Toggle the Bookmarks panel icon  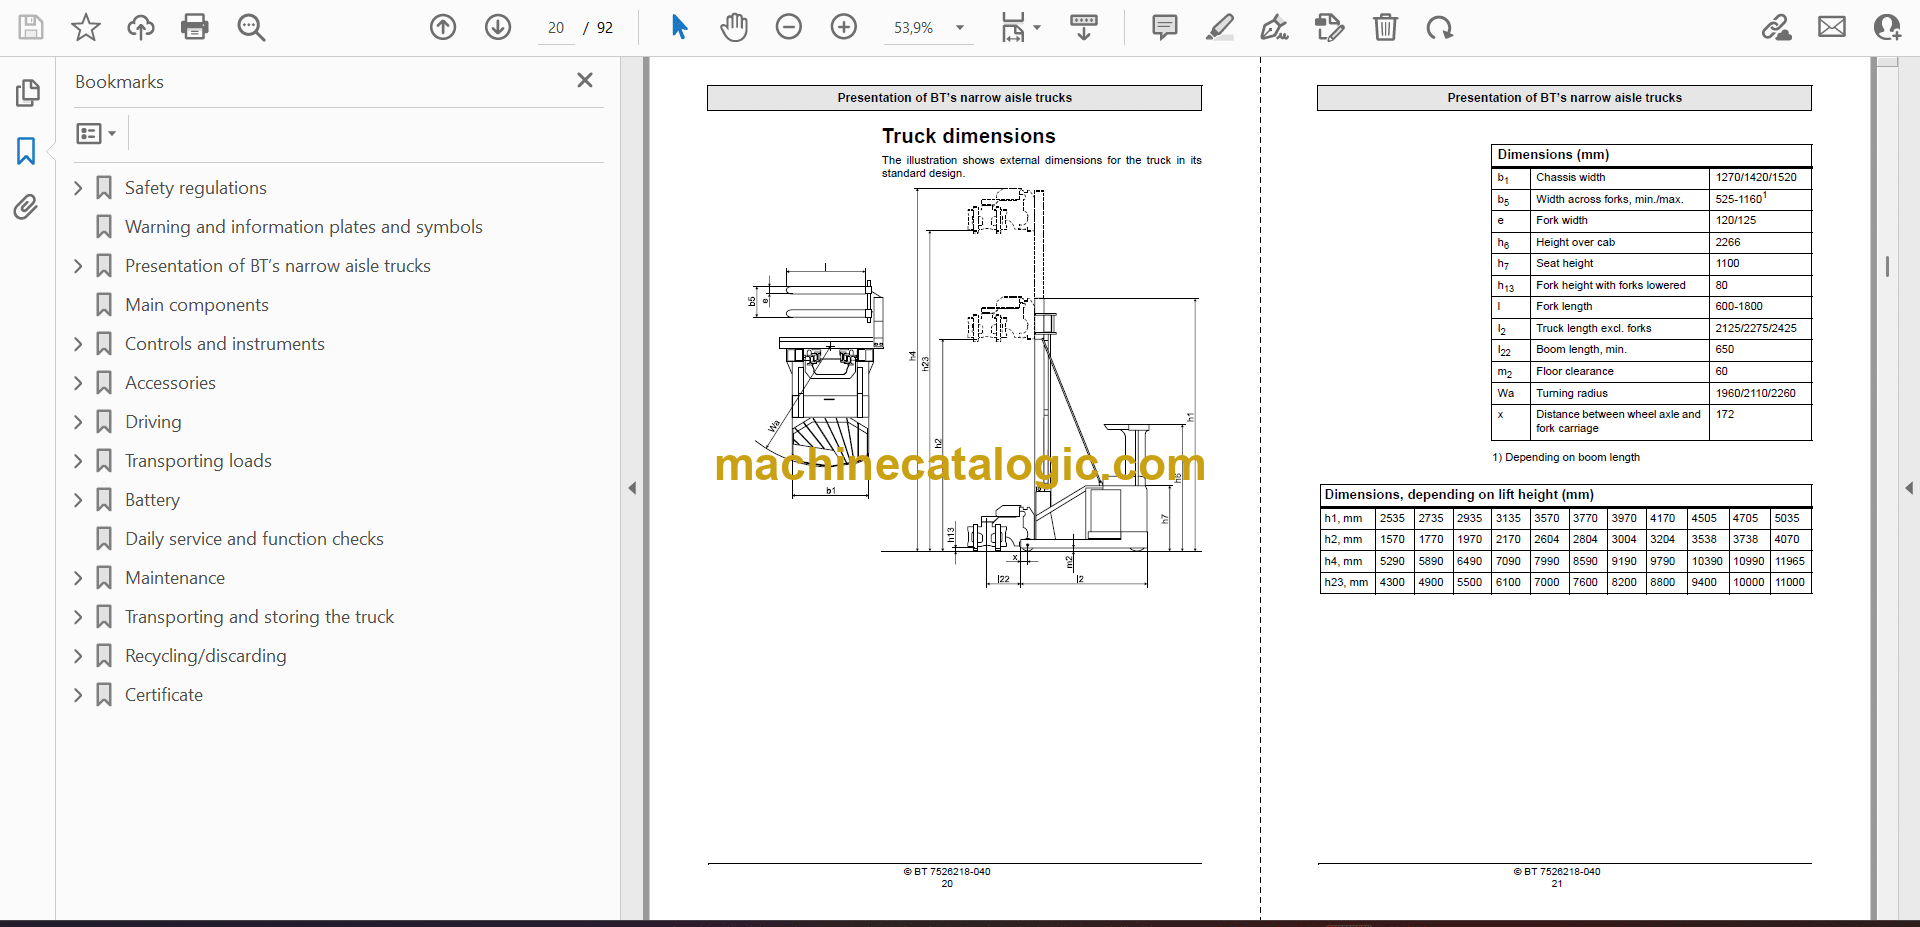tap(27, 151)
